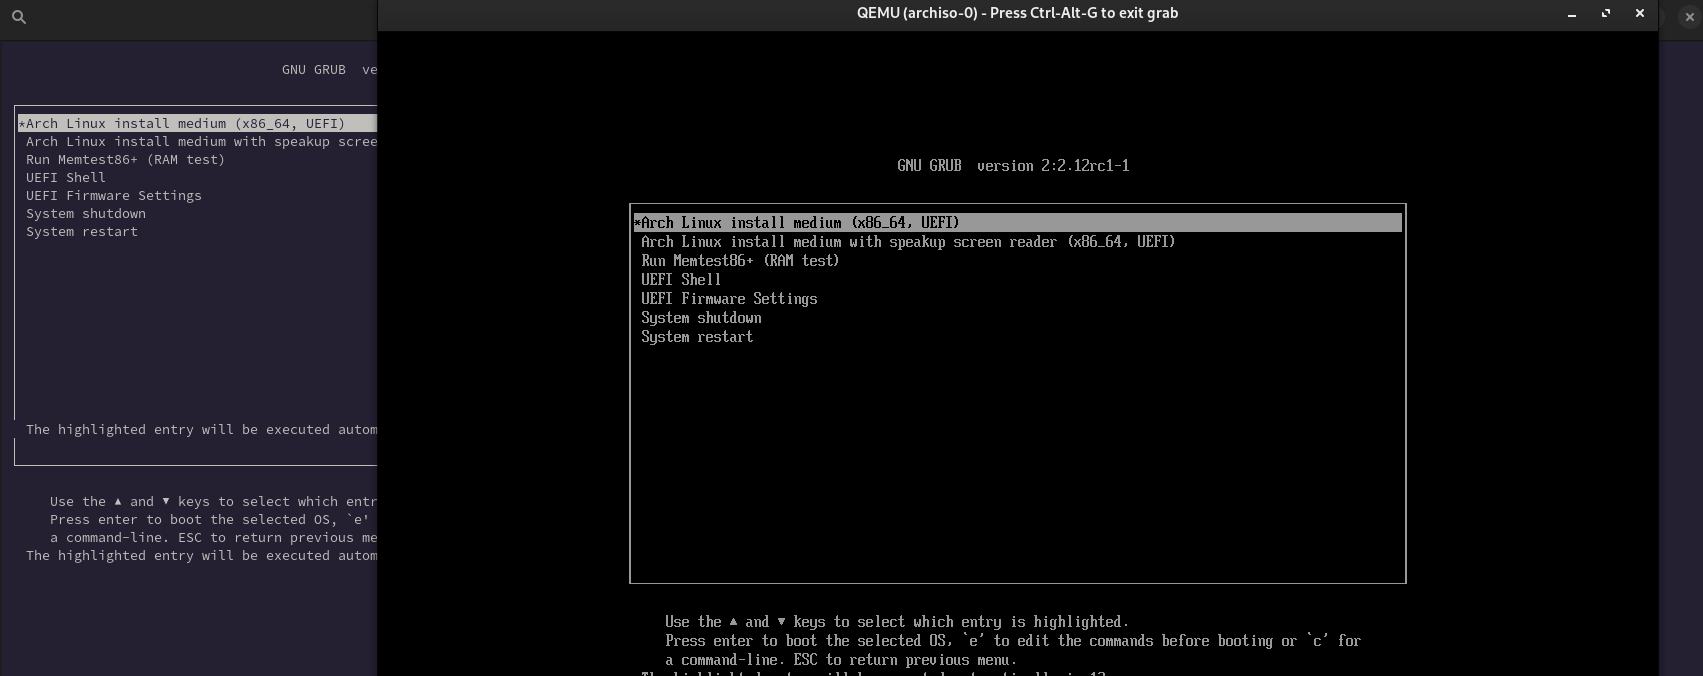
Task: Click 'a command-line. ESC to return' line in QEMU
Action: pyautogui.click(x=841, y=660)
